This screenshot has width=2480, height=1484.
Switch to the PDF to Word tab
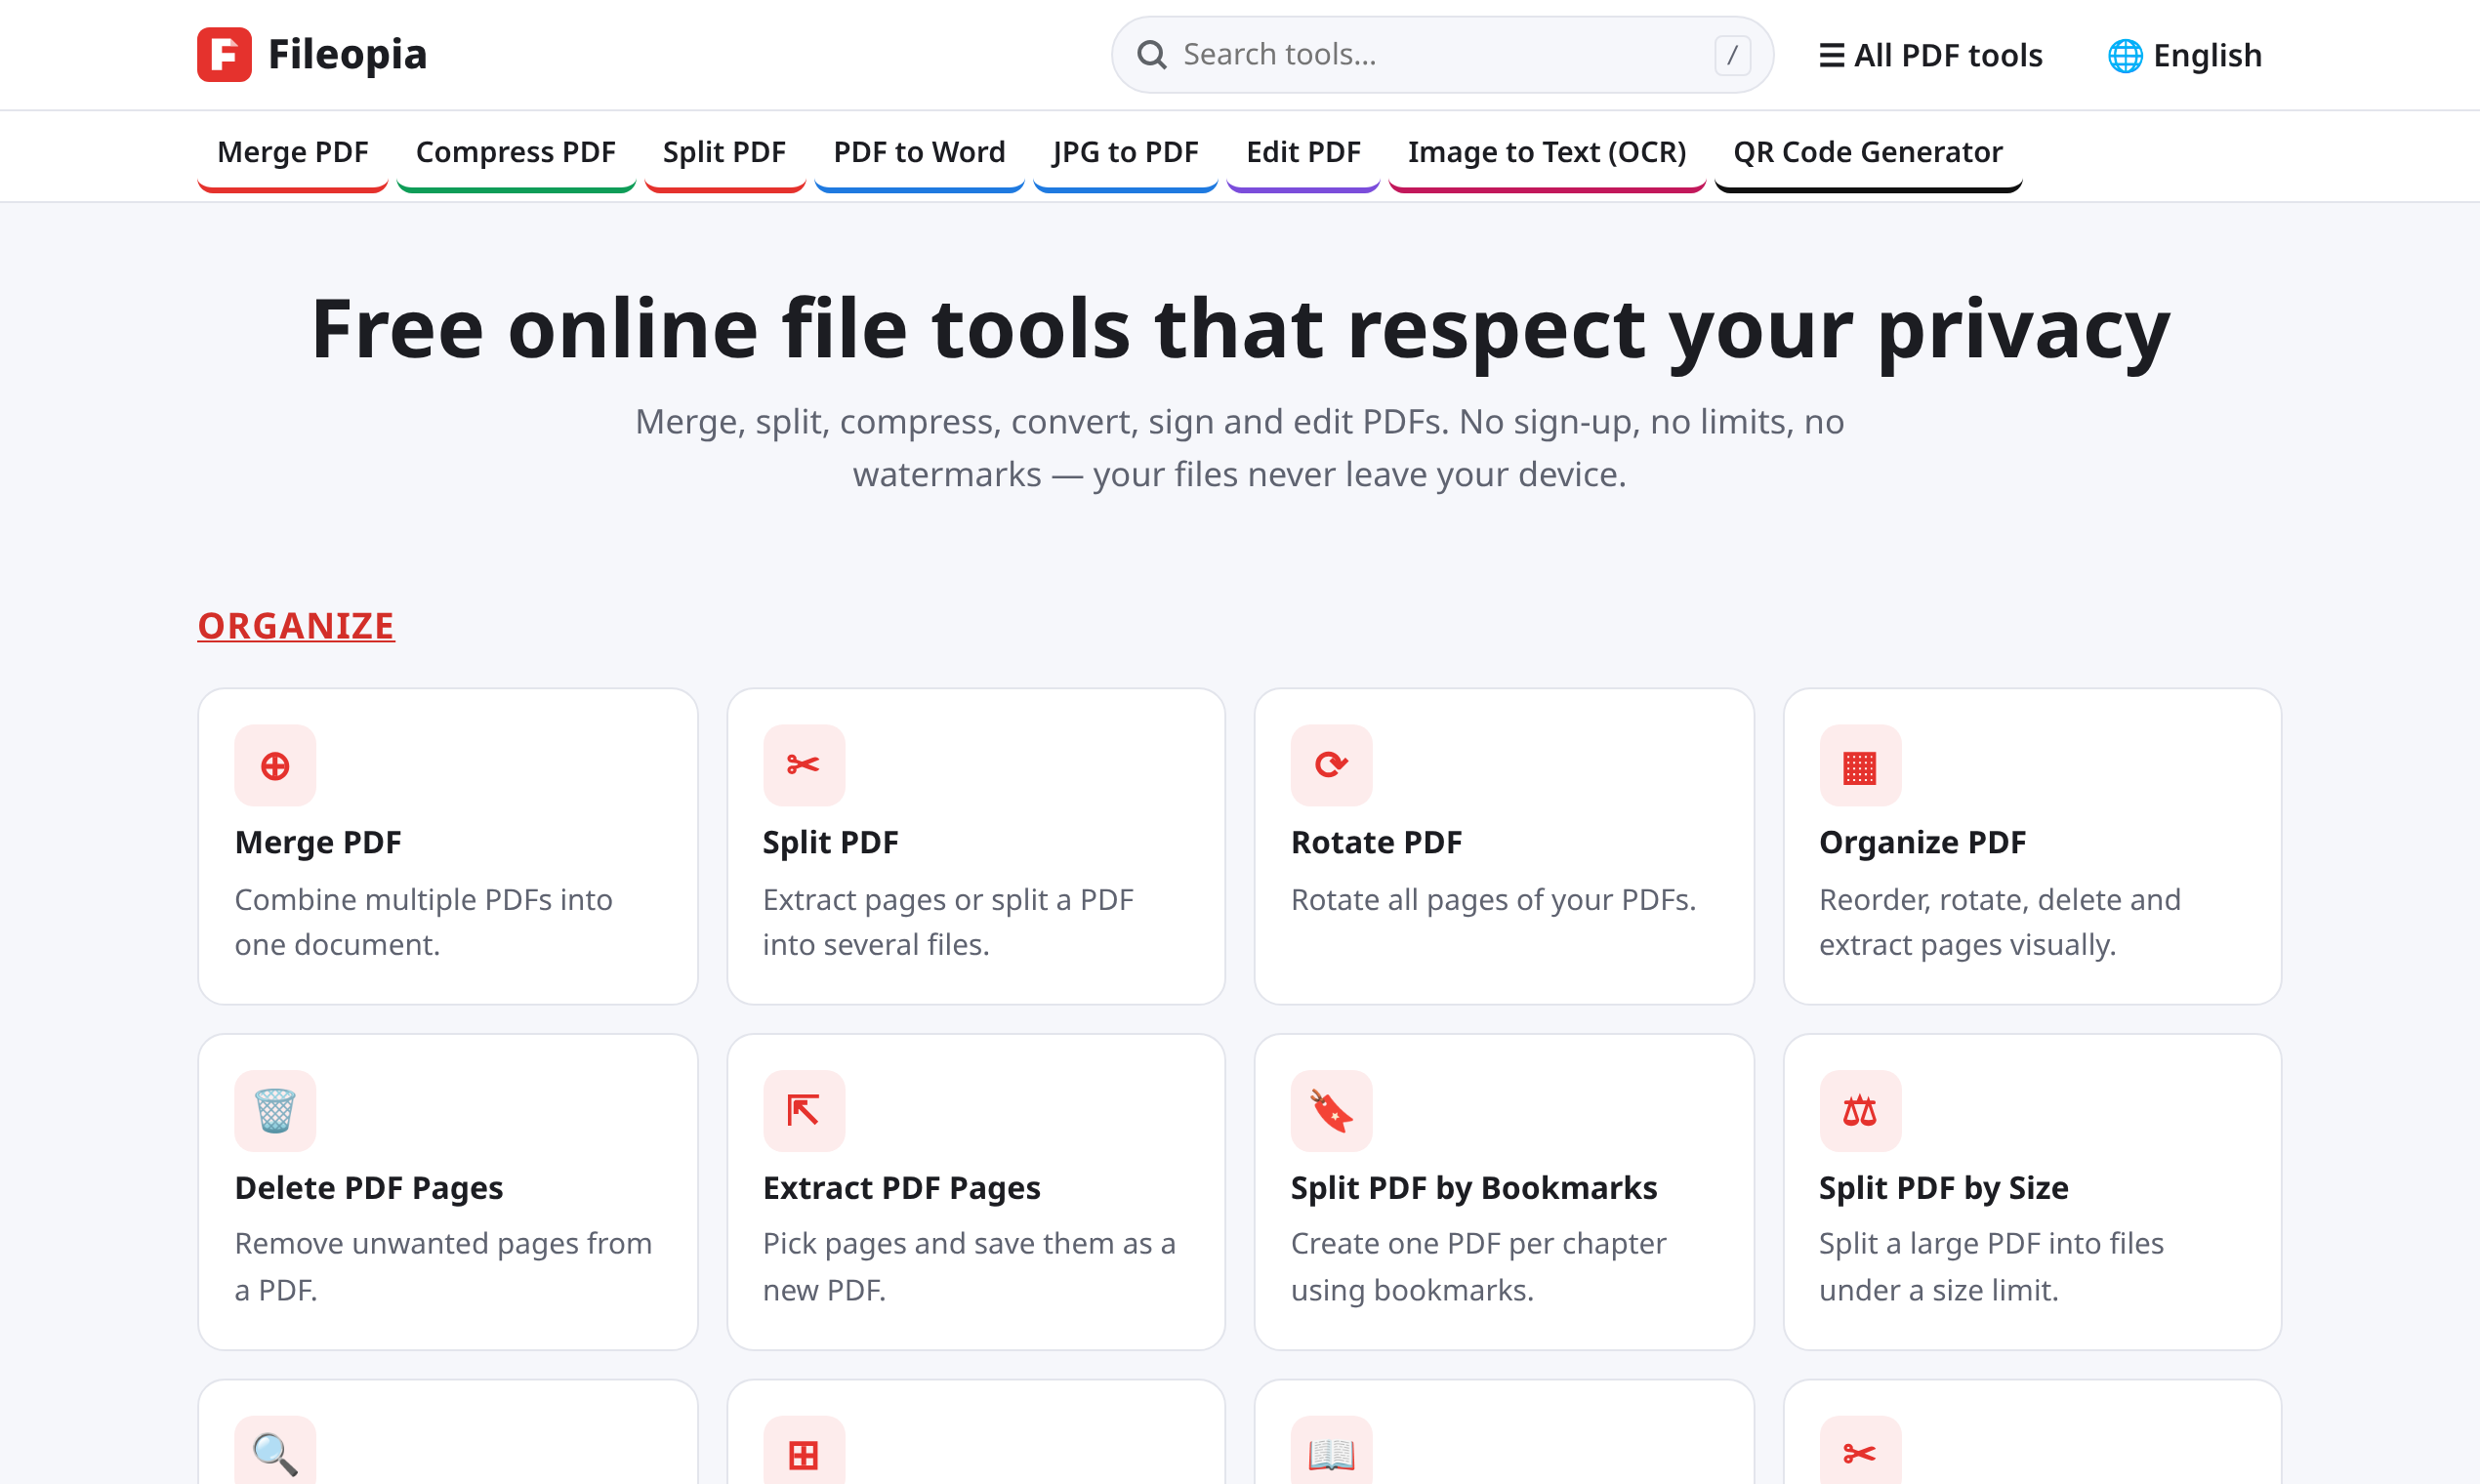[x=919, y=153]
